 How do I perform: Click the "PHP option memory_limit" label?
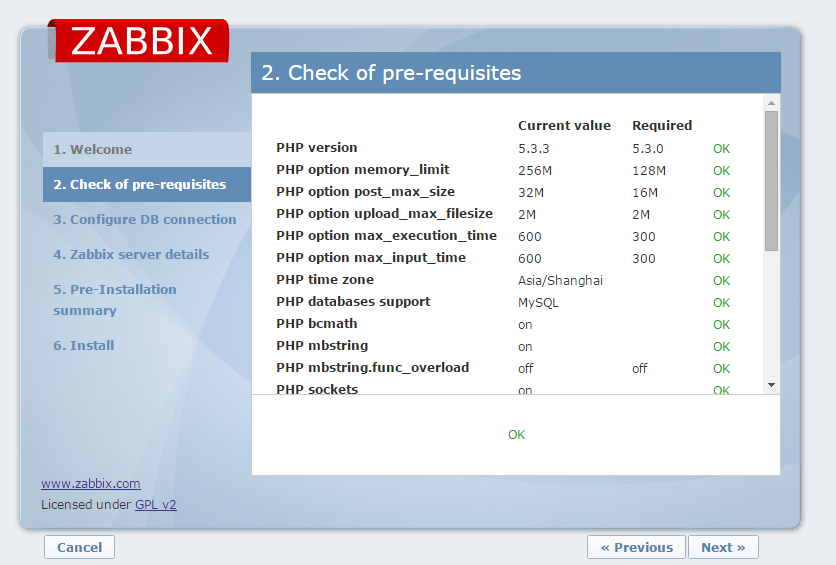tap(363, 170)
